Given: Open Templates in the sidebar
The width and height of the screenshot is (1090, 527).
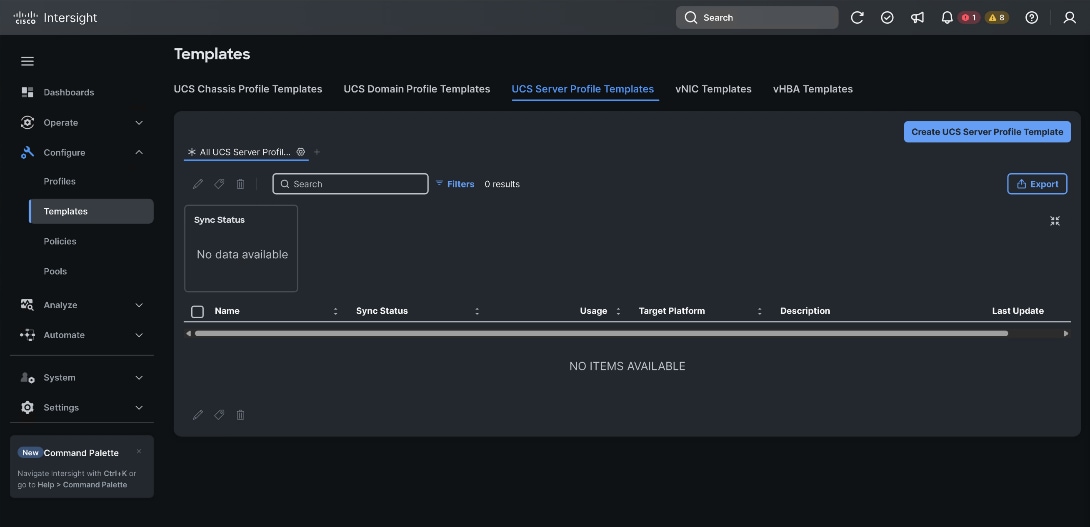Looking at the screenshot, I should [91, 211].
